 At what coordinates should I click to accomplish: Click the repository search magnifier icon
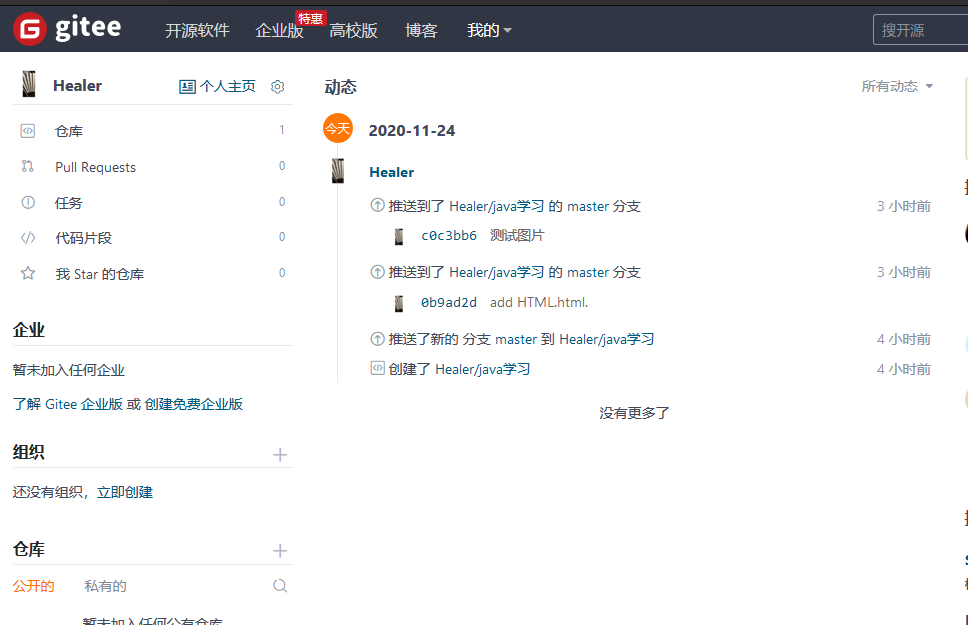coord(280,585)
